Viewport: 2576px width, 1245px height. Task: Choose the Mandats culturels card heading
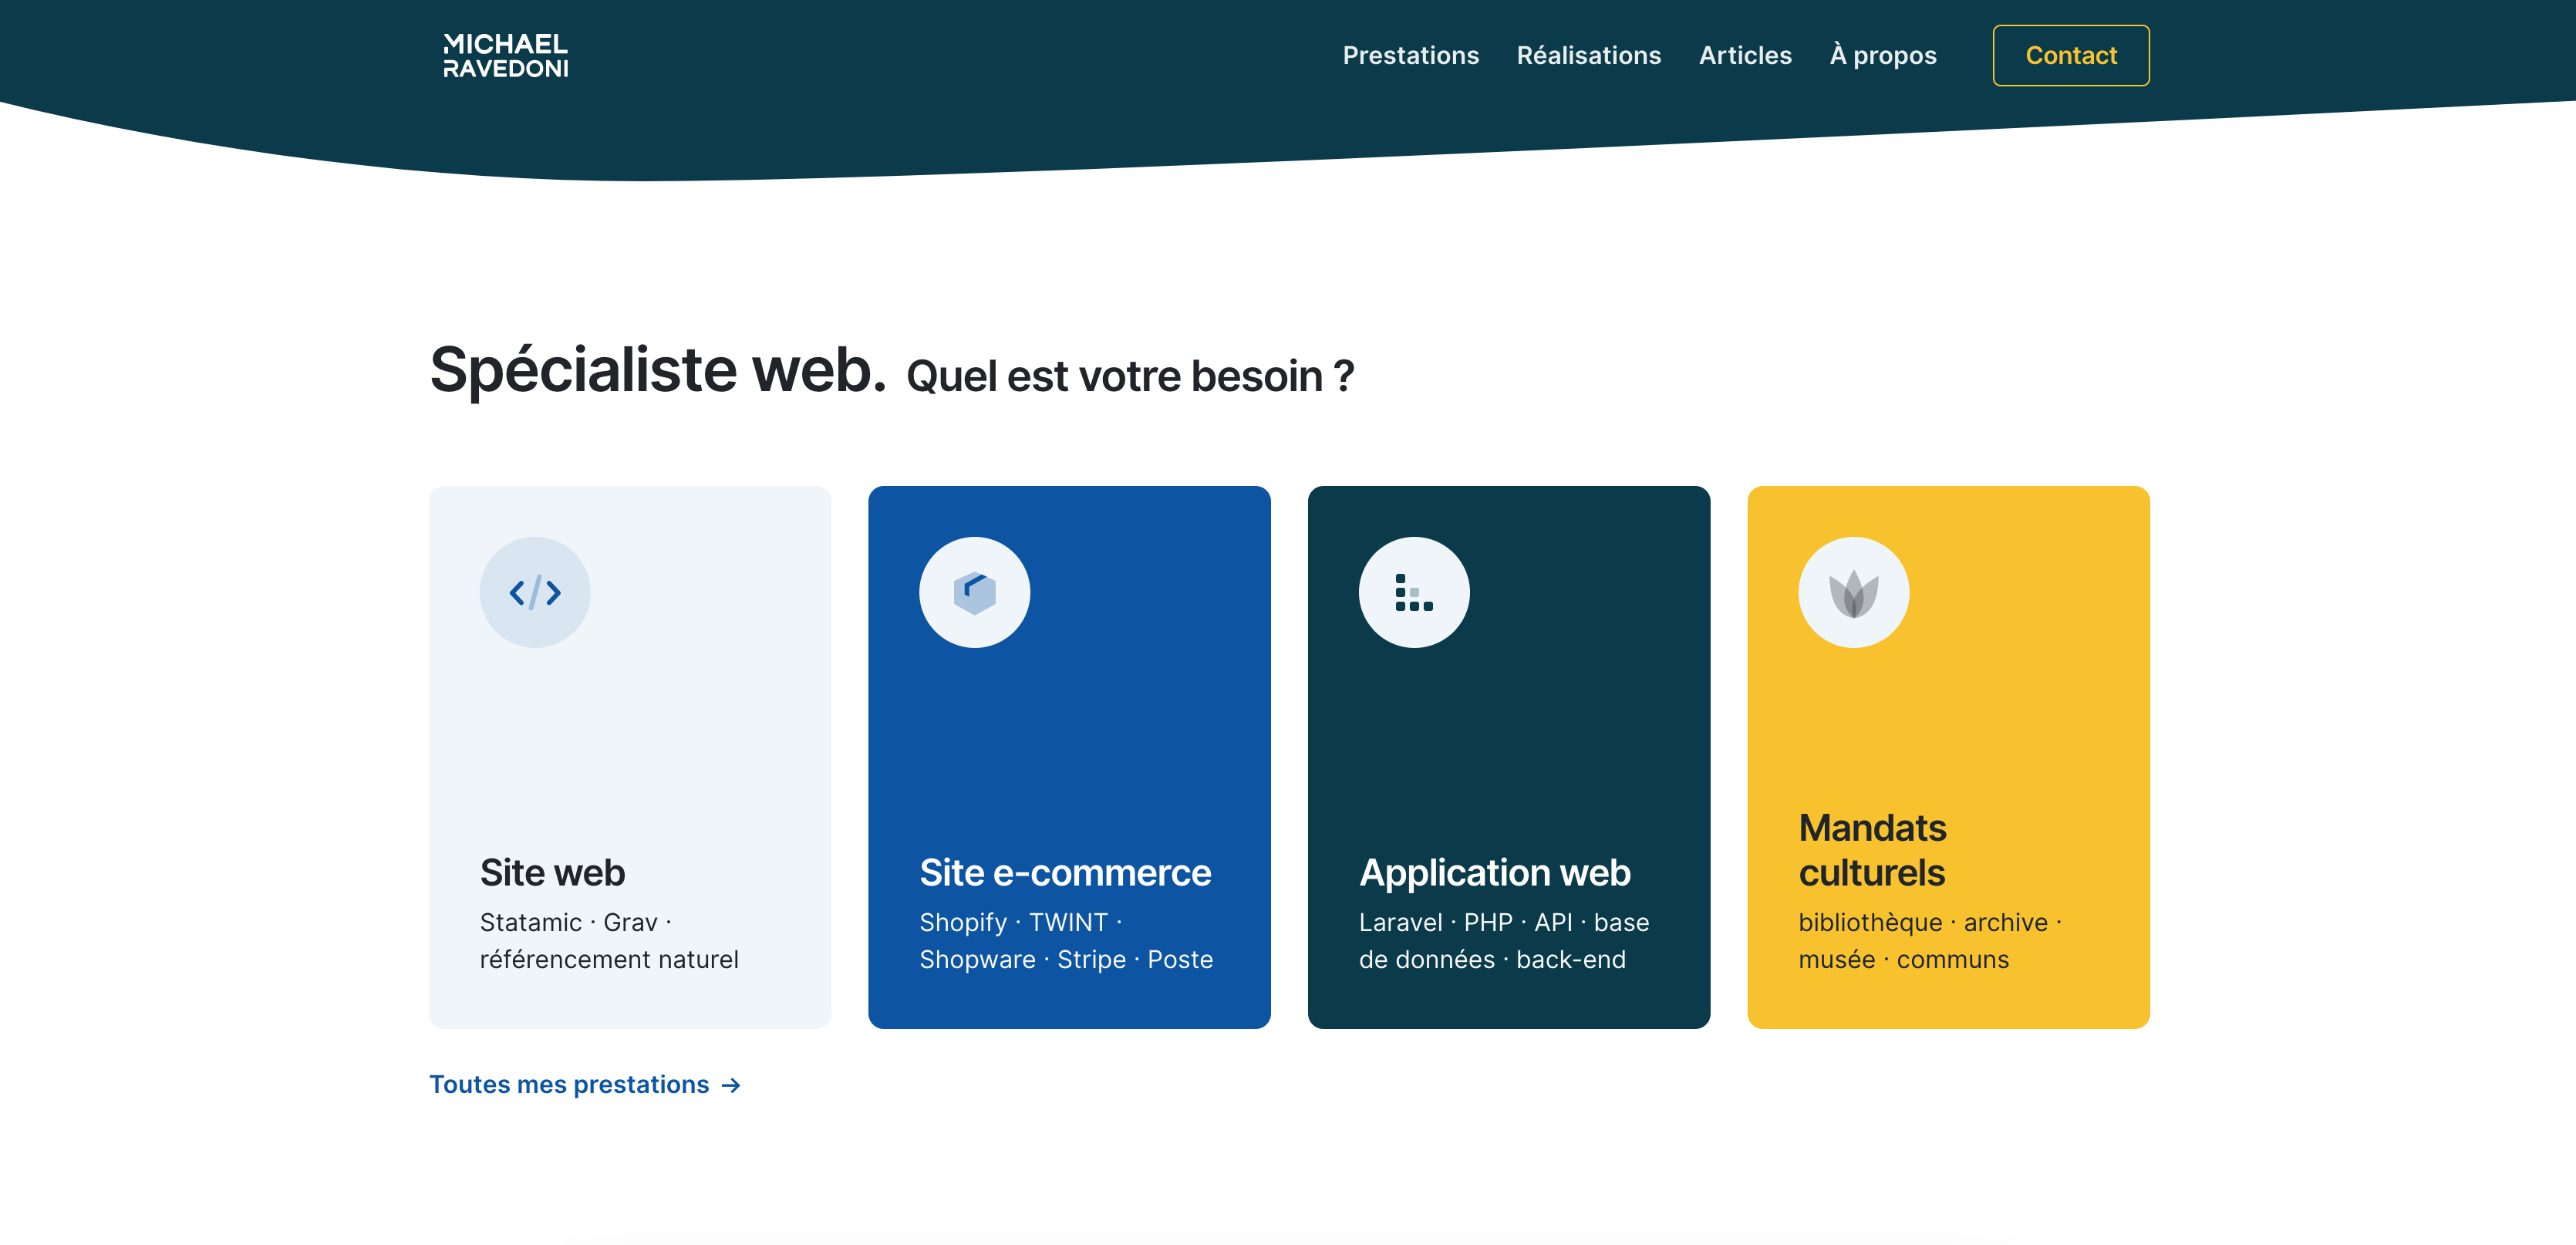point(1872,850)
